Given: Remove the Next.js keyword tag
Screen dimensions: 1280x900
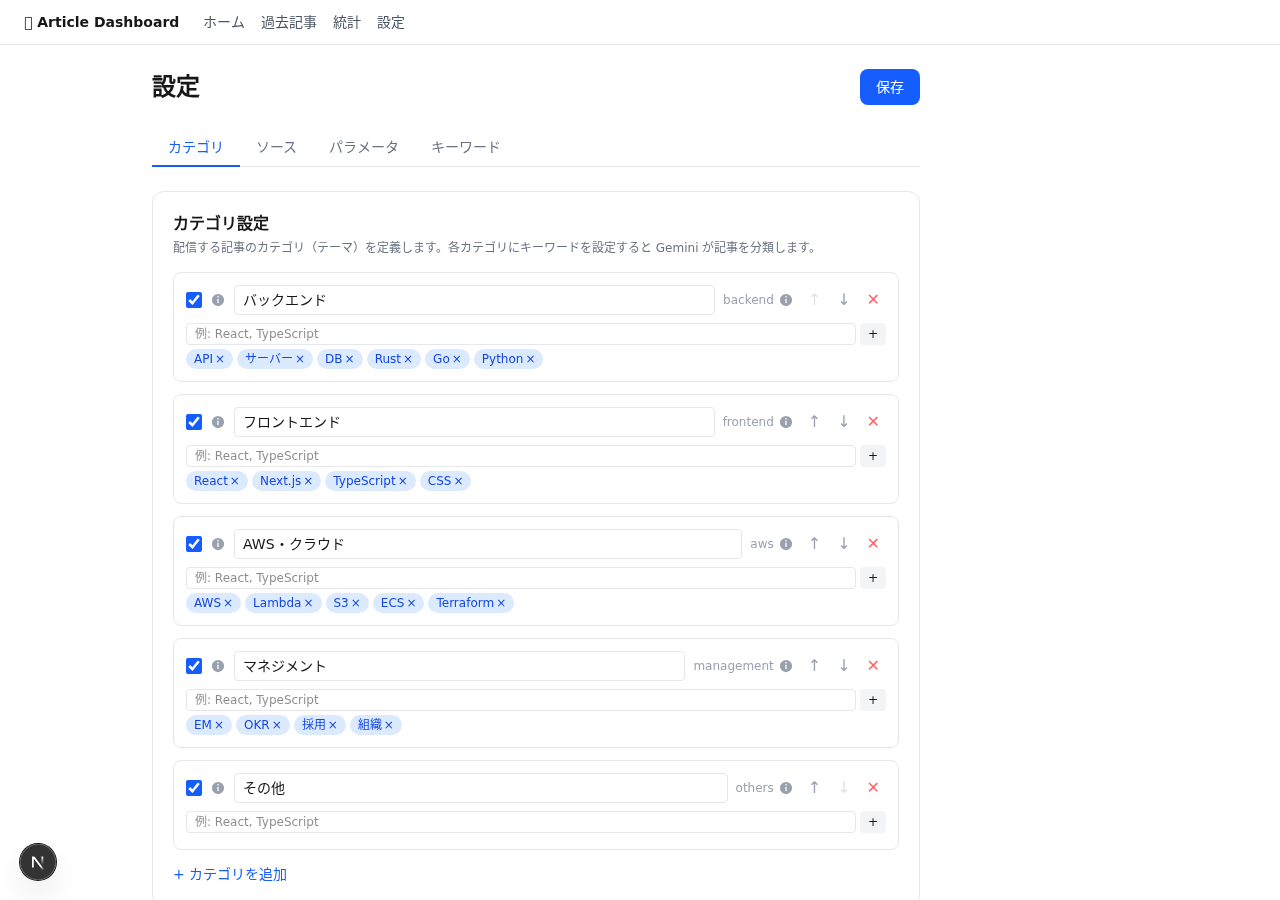Looking at the screenshot, I should click(x=308, y=481).
